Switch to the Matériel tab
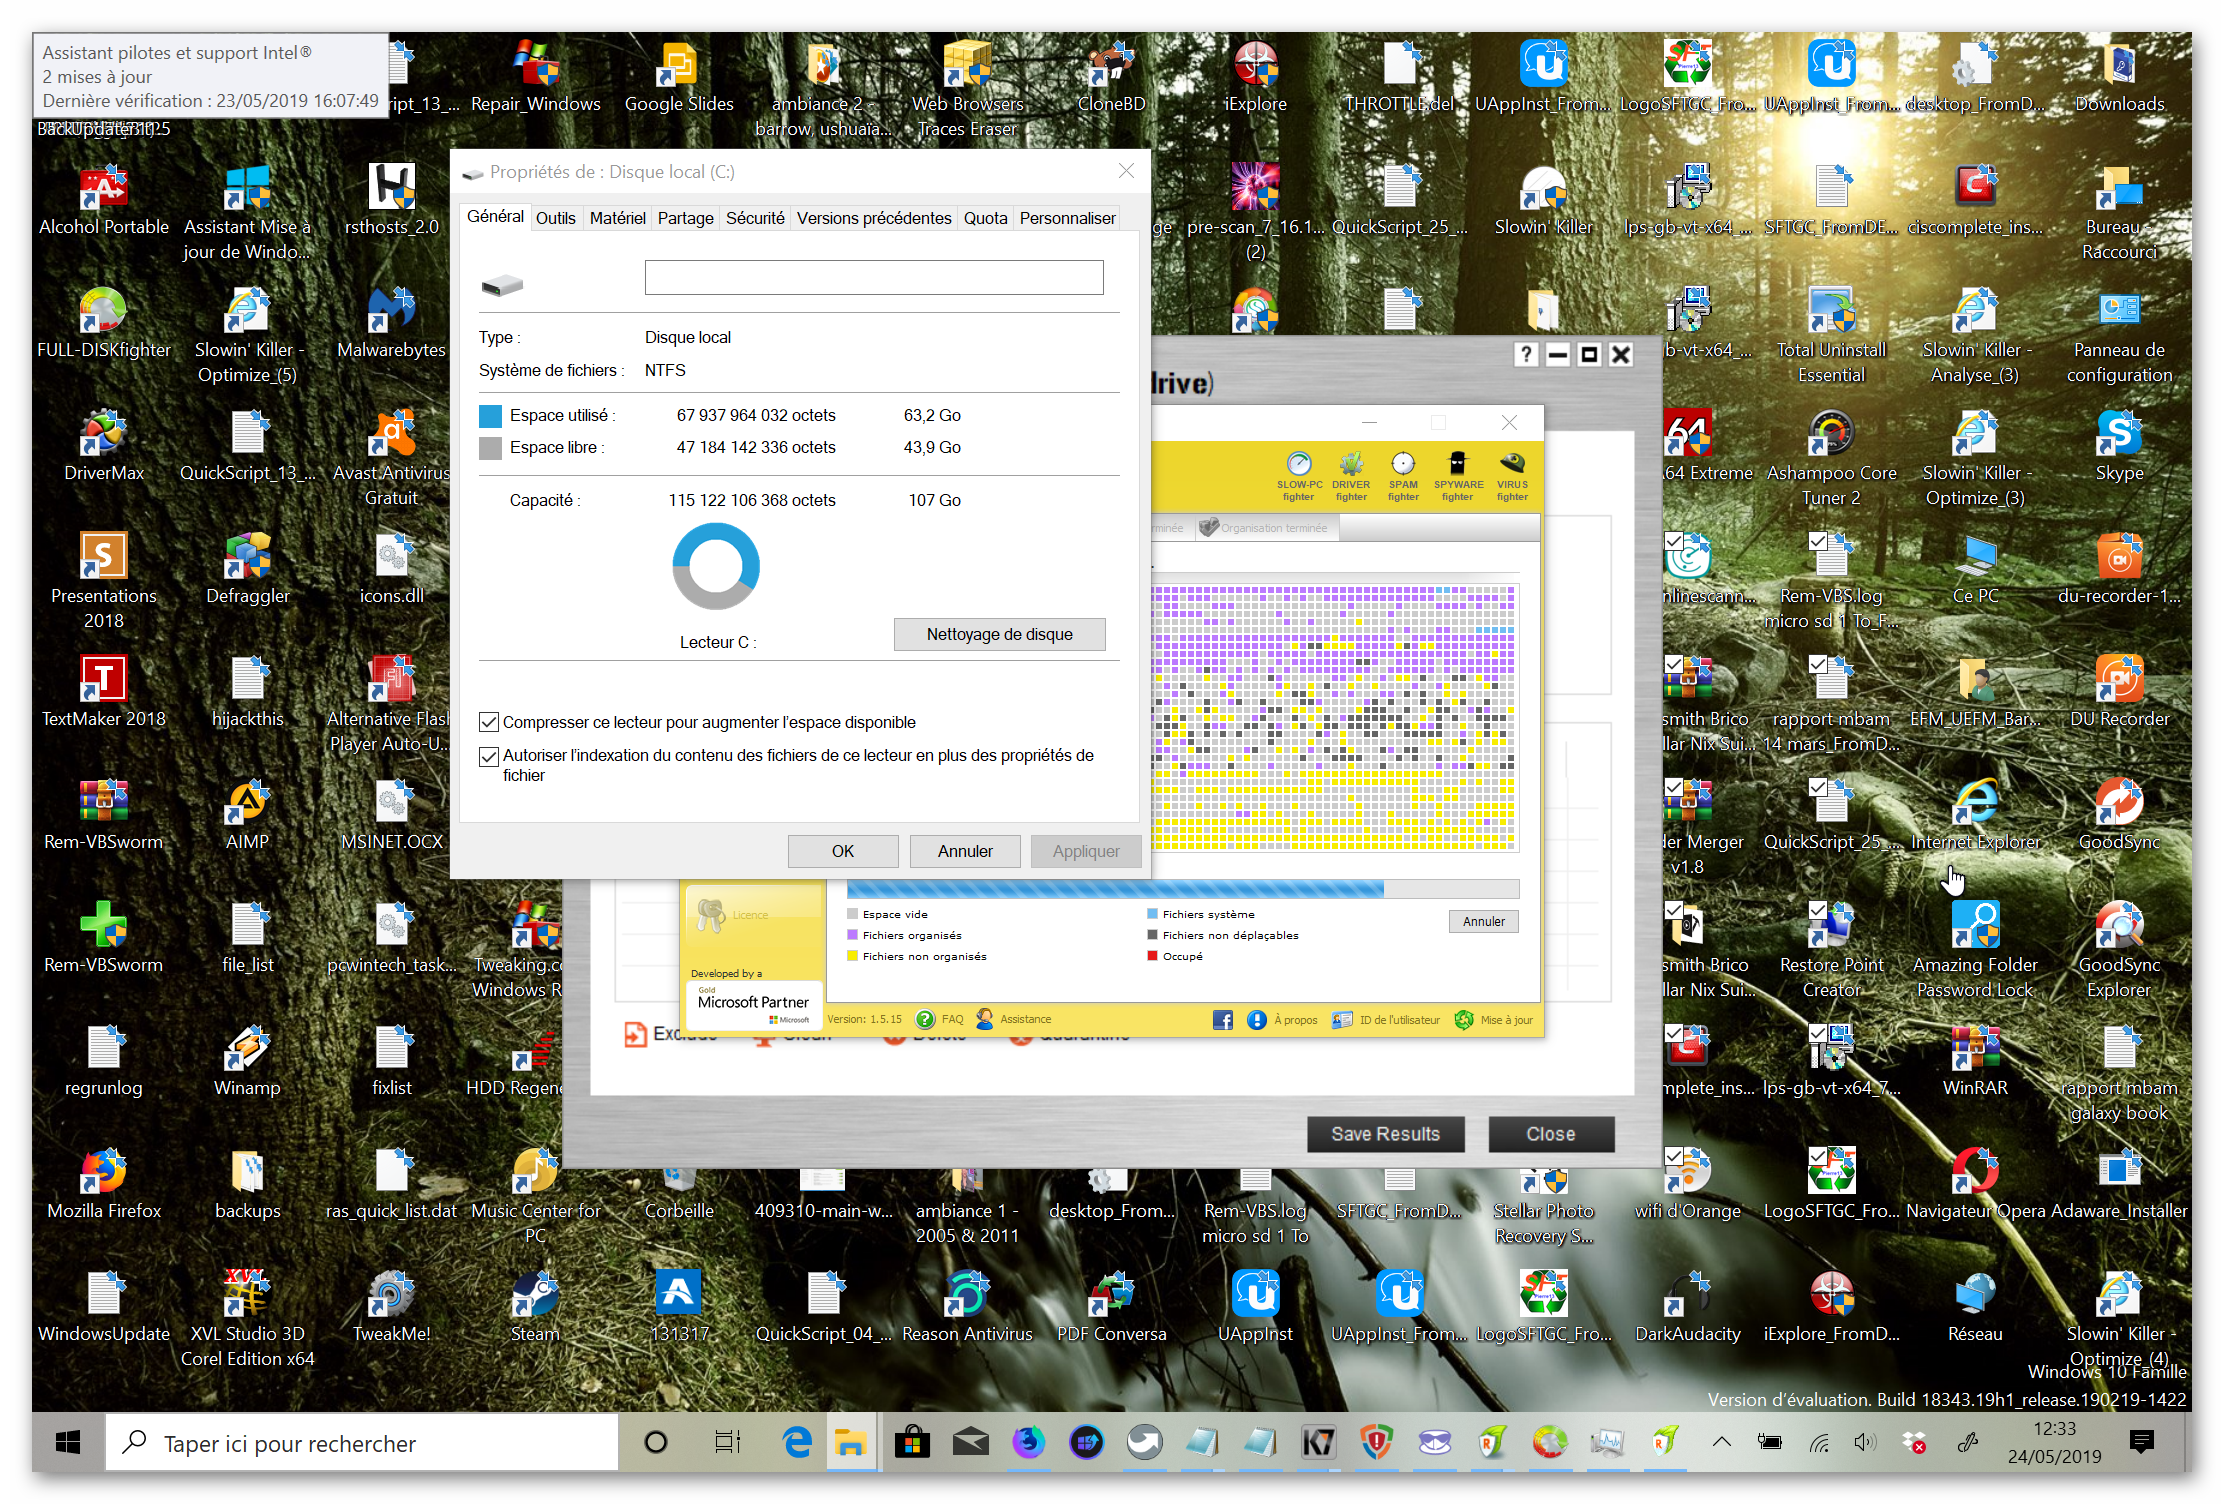The width and height of the screenshot is (2224, 1504). [617, 218]
